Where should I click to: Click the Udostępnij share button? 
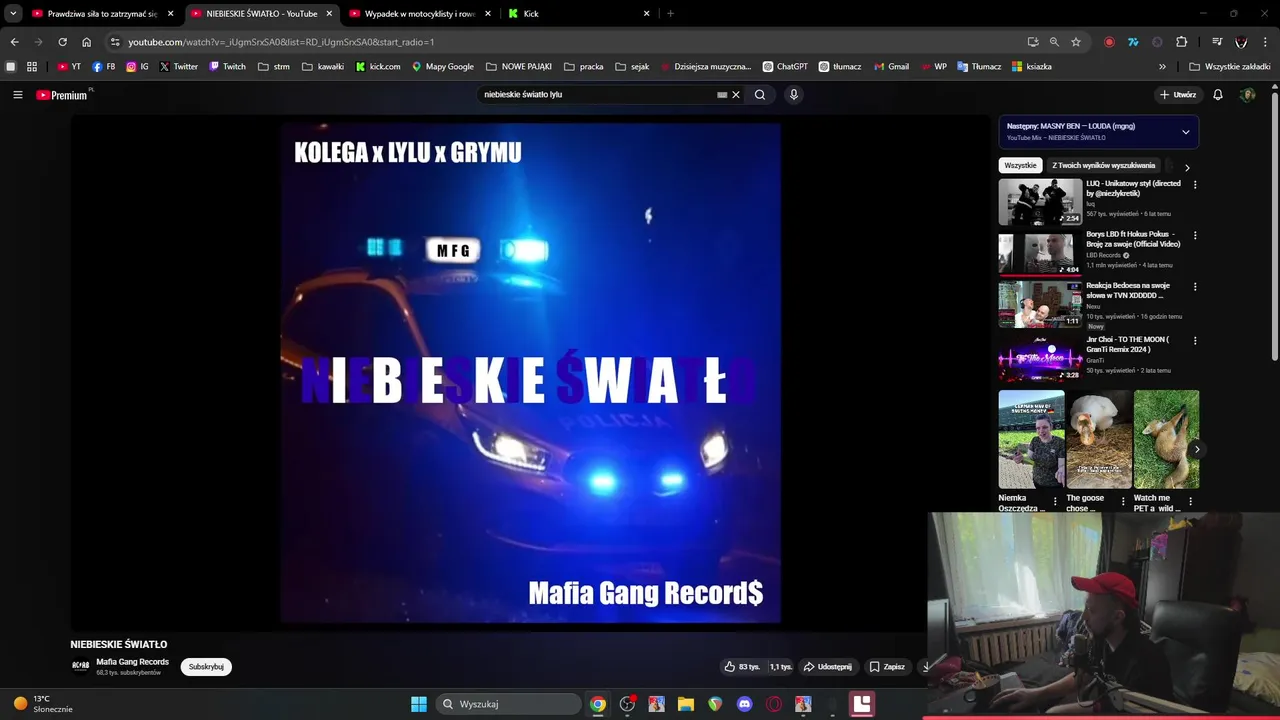point(828,667)
